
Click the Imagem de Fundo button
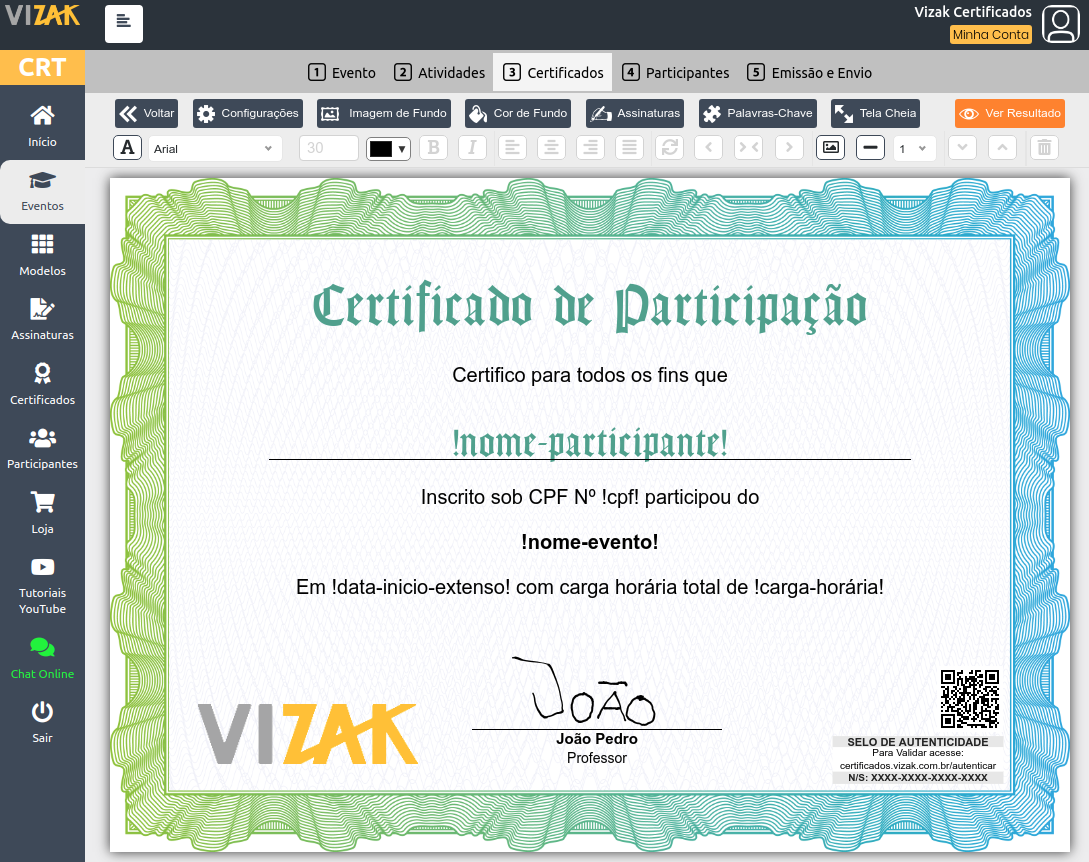tap(384, 113)
